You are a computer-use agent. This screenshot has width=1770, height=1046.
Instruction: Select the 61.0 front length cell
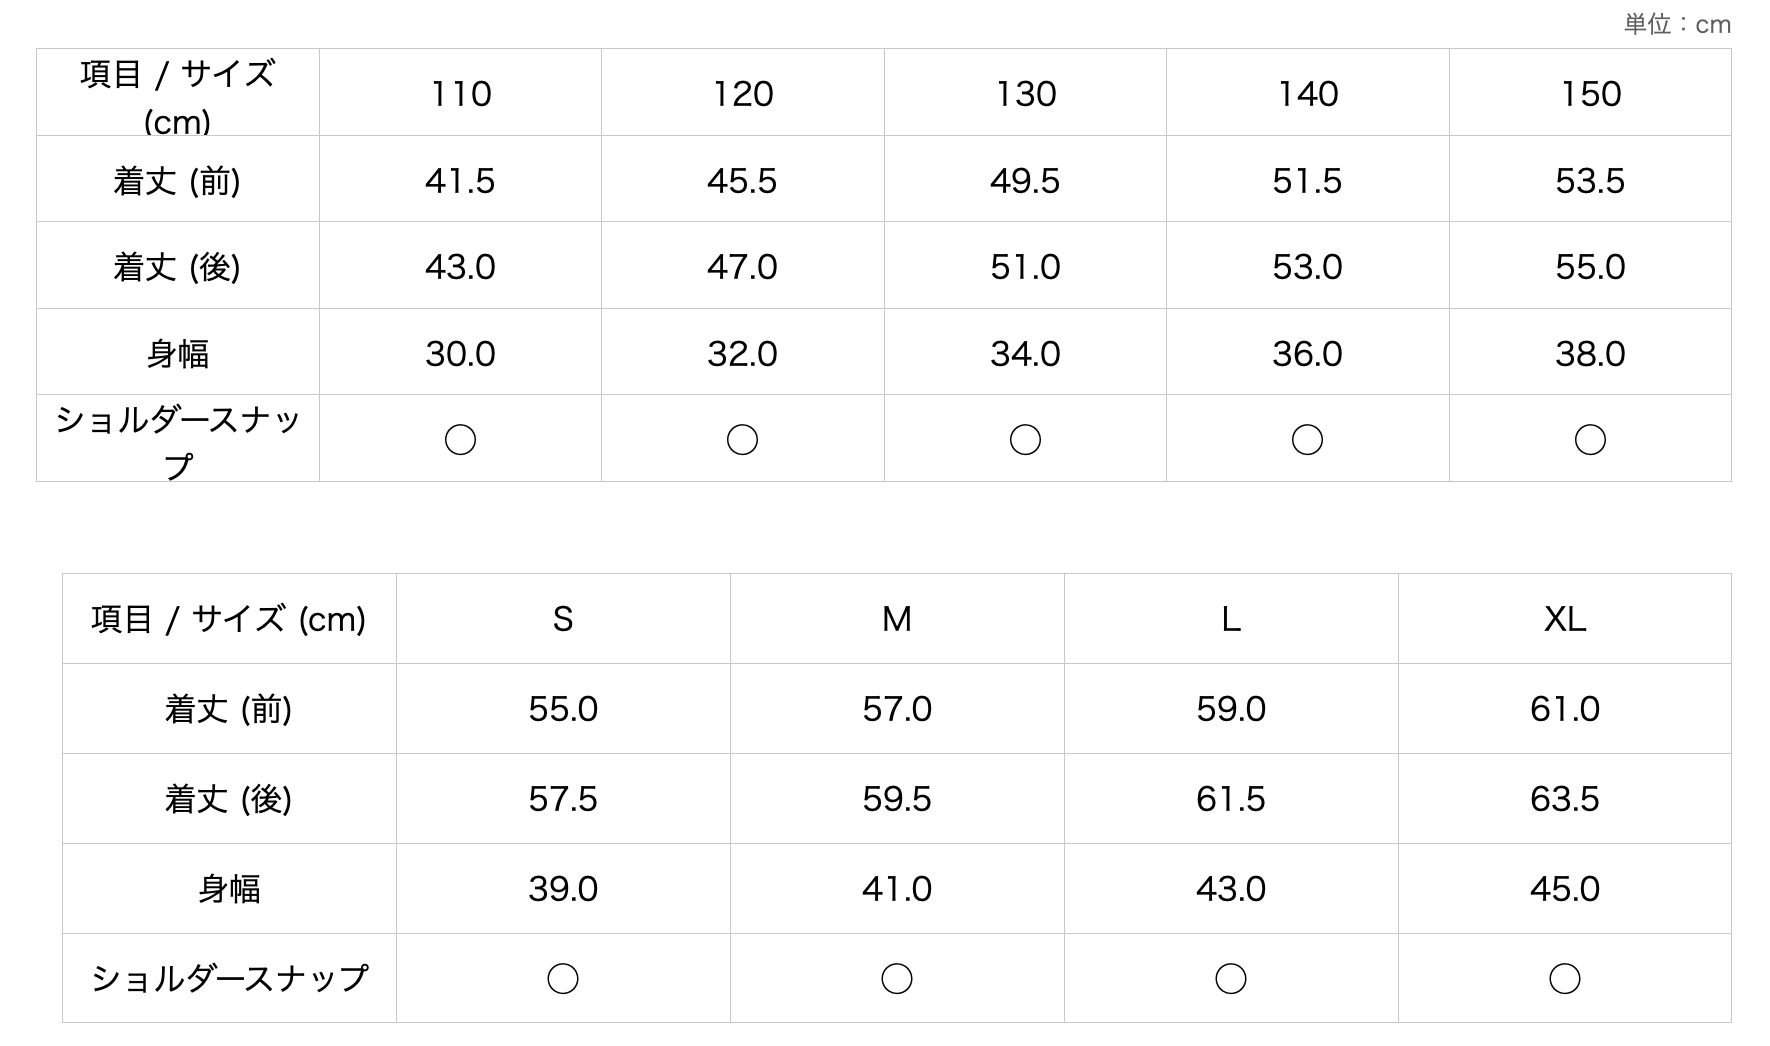click(x=1565, y=709)
